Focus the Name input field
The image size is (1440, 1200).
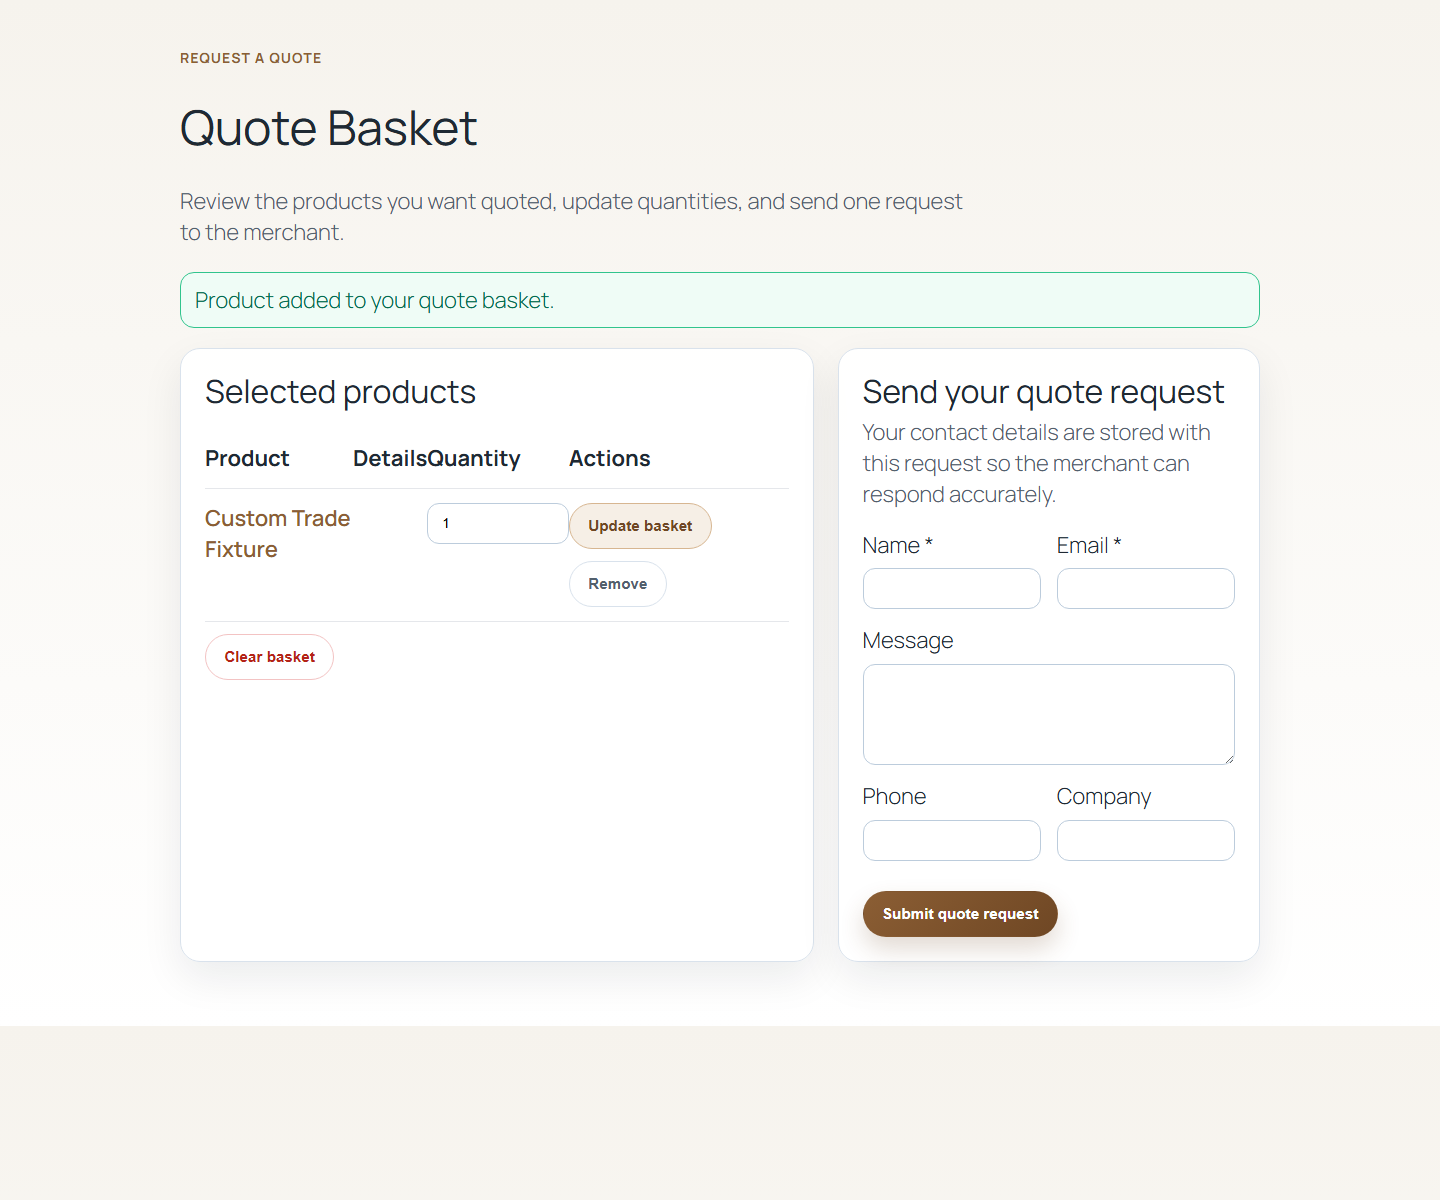tap(951, 588)
